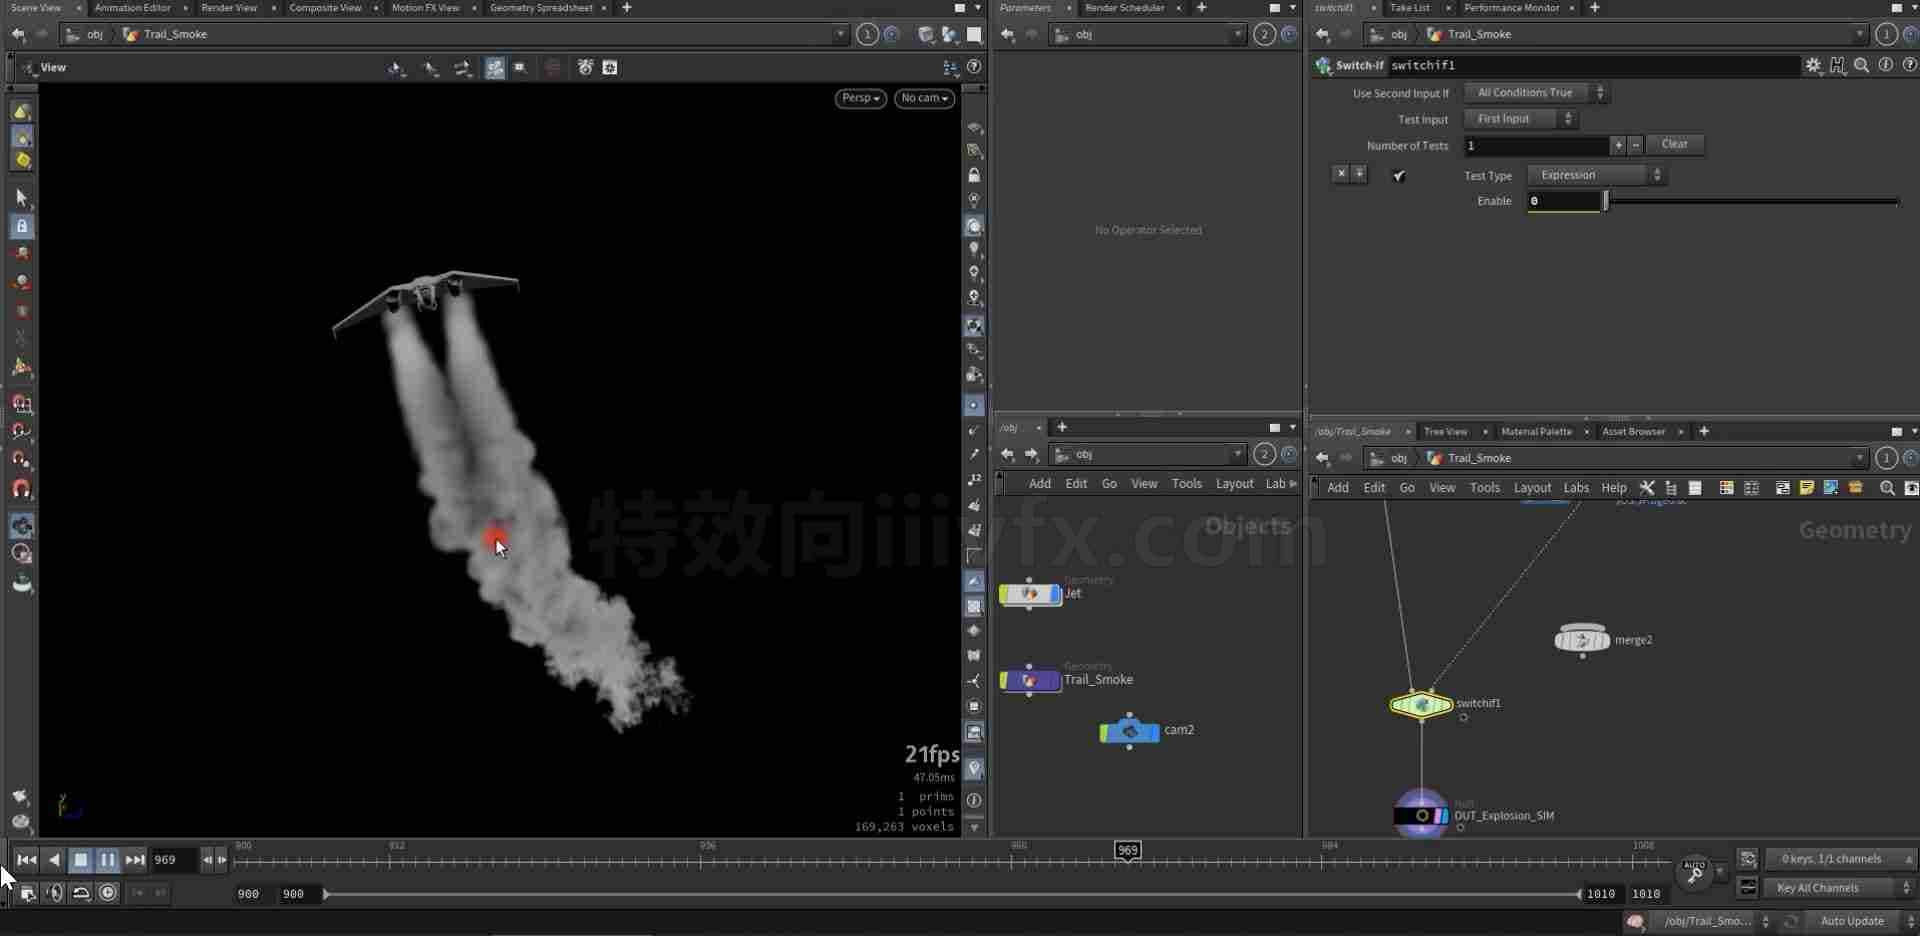
Task: Open node info icon in parameter pane
Action: click(1885, 65)
